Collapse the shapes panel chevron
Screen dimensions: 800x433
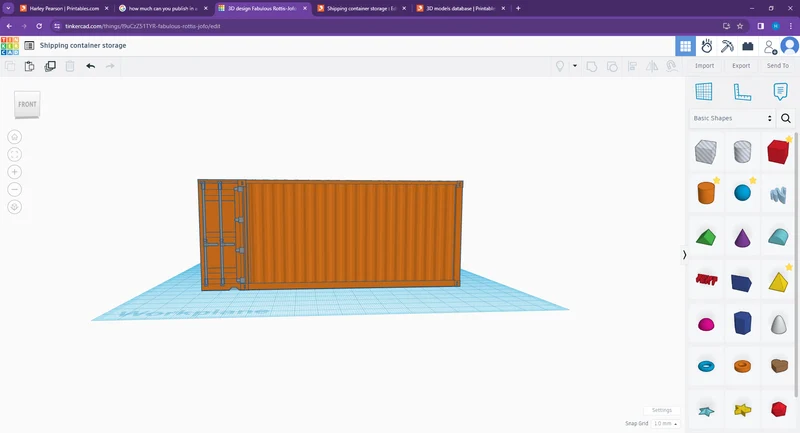point(684,254)
